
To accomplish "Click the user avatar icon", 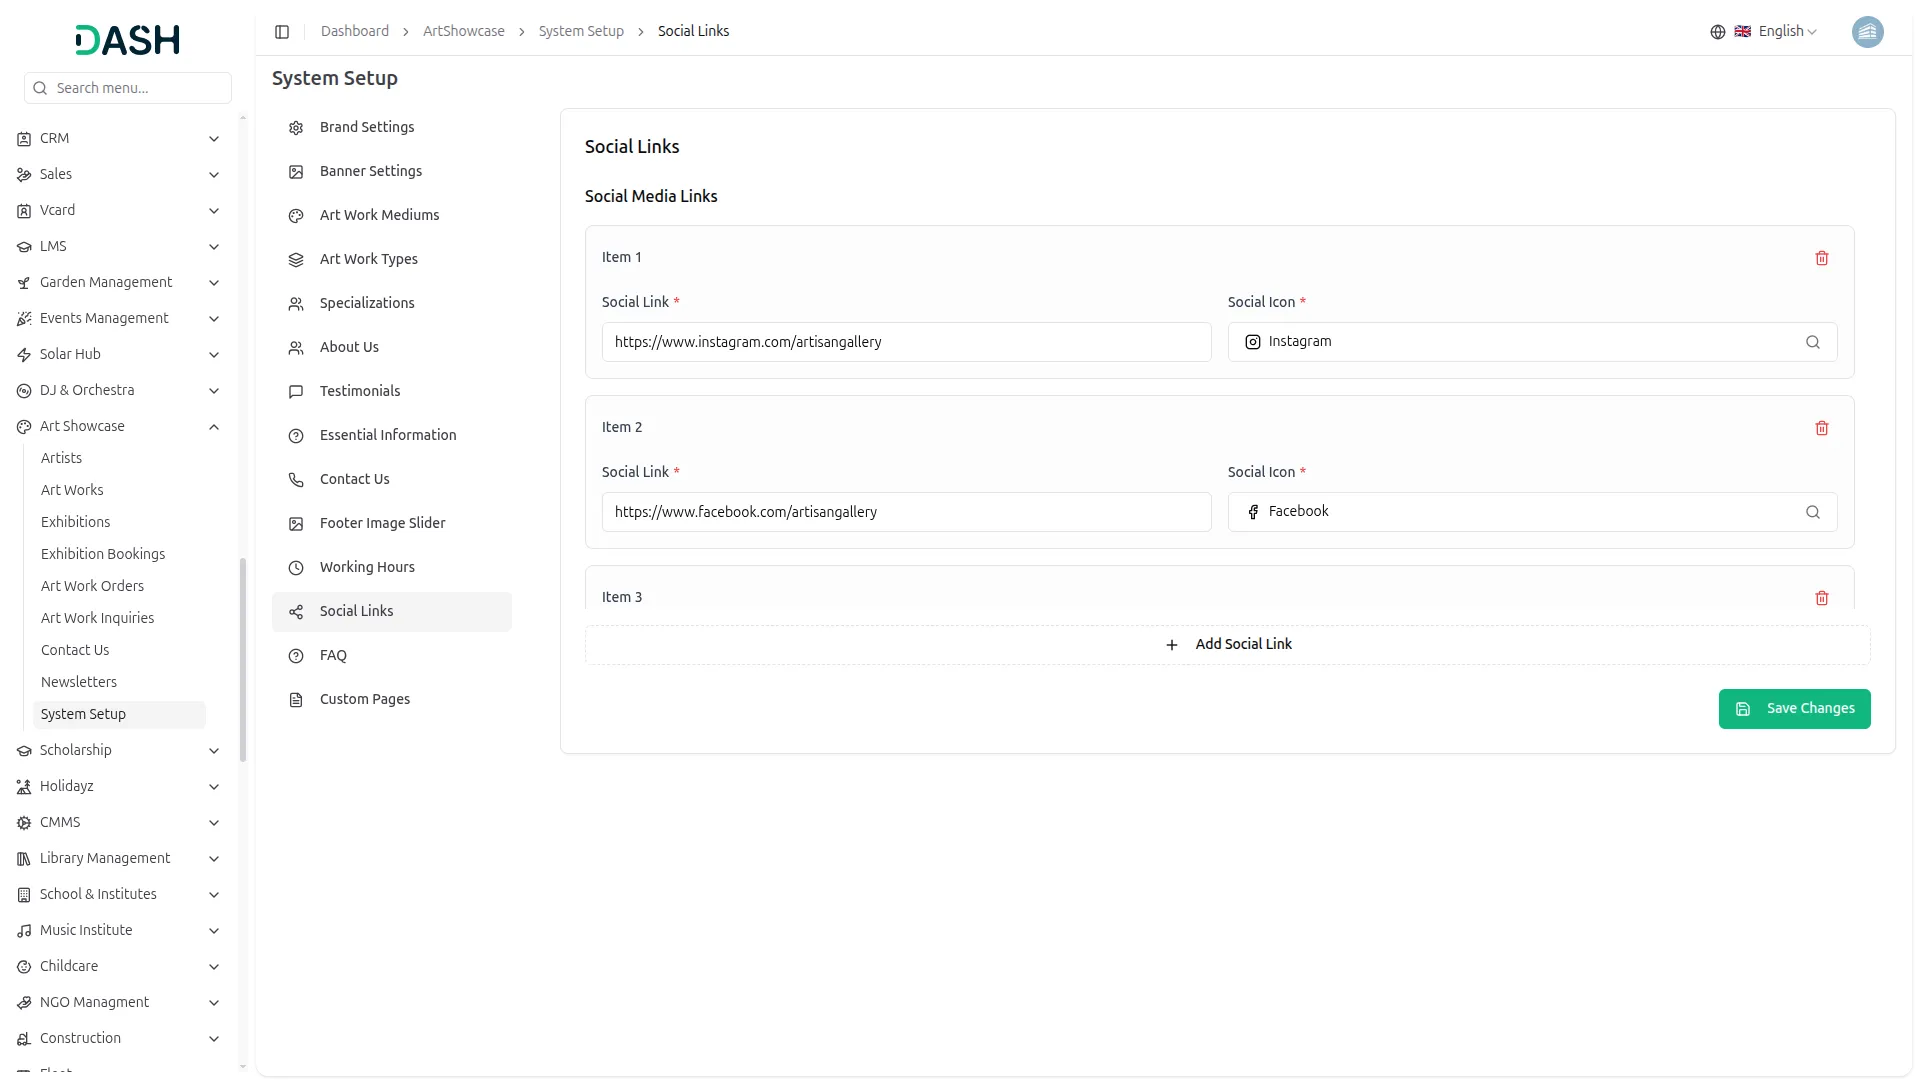I will pyautogui.click(x=1867, y=32).
